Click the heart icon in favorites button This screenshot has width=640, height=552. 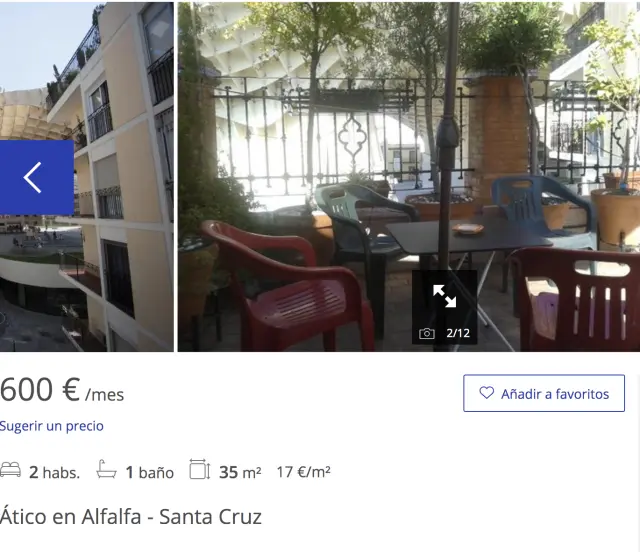pyautogui.click(x=486, y=393)
